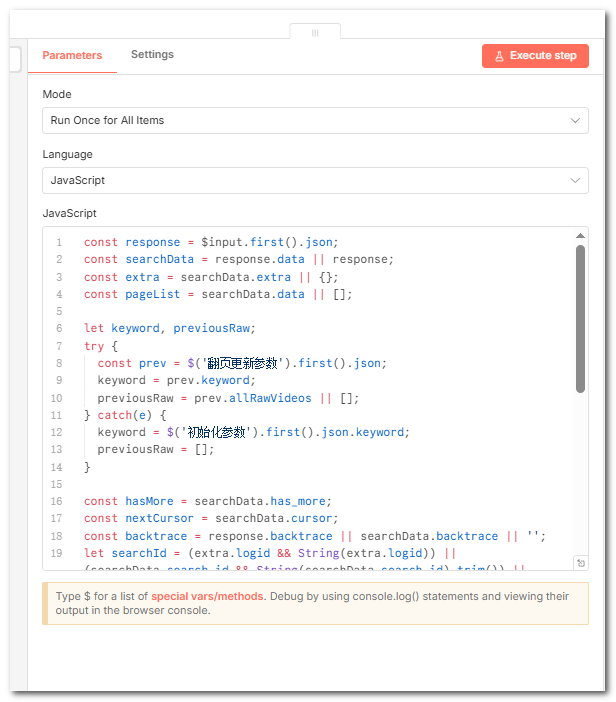Click the panel drag handle at top
This screenshot has height=702, width=616.
315,32
